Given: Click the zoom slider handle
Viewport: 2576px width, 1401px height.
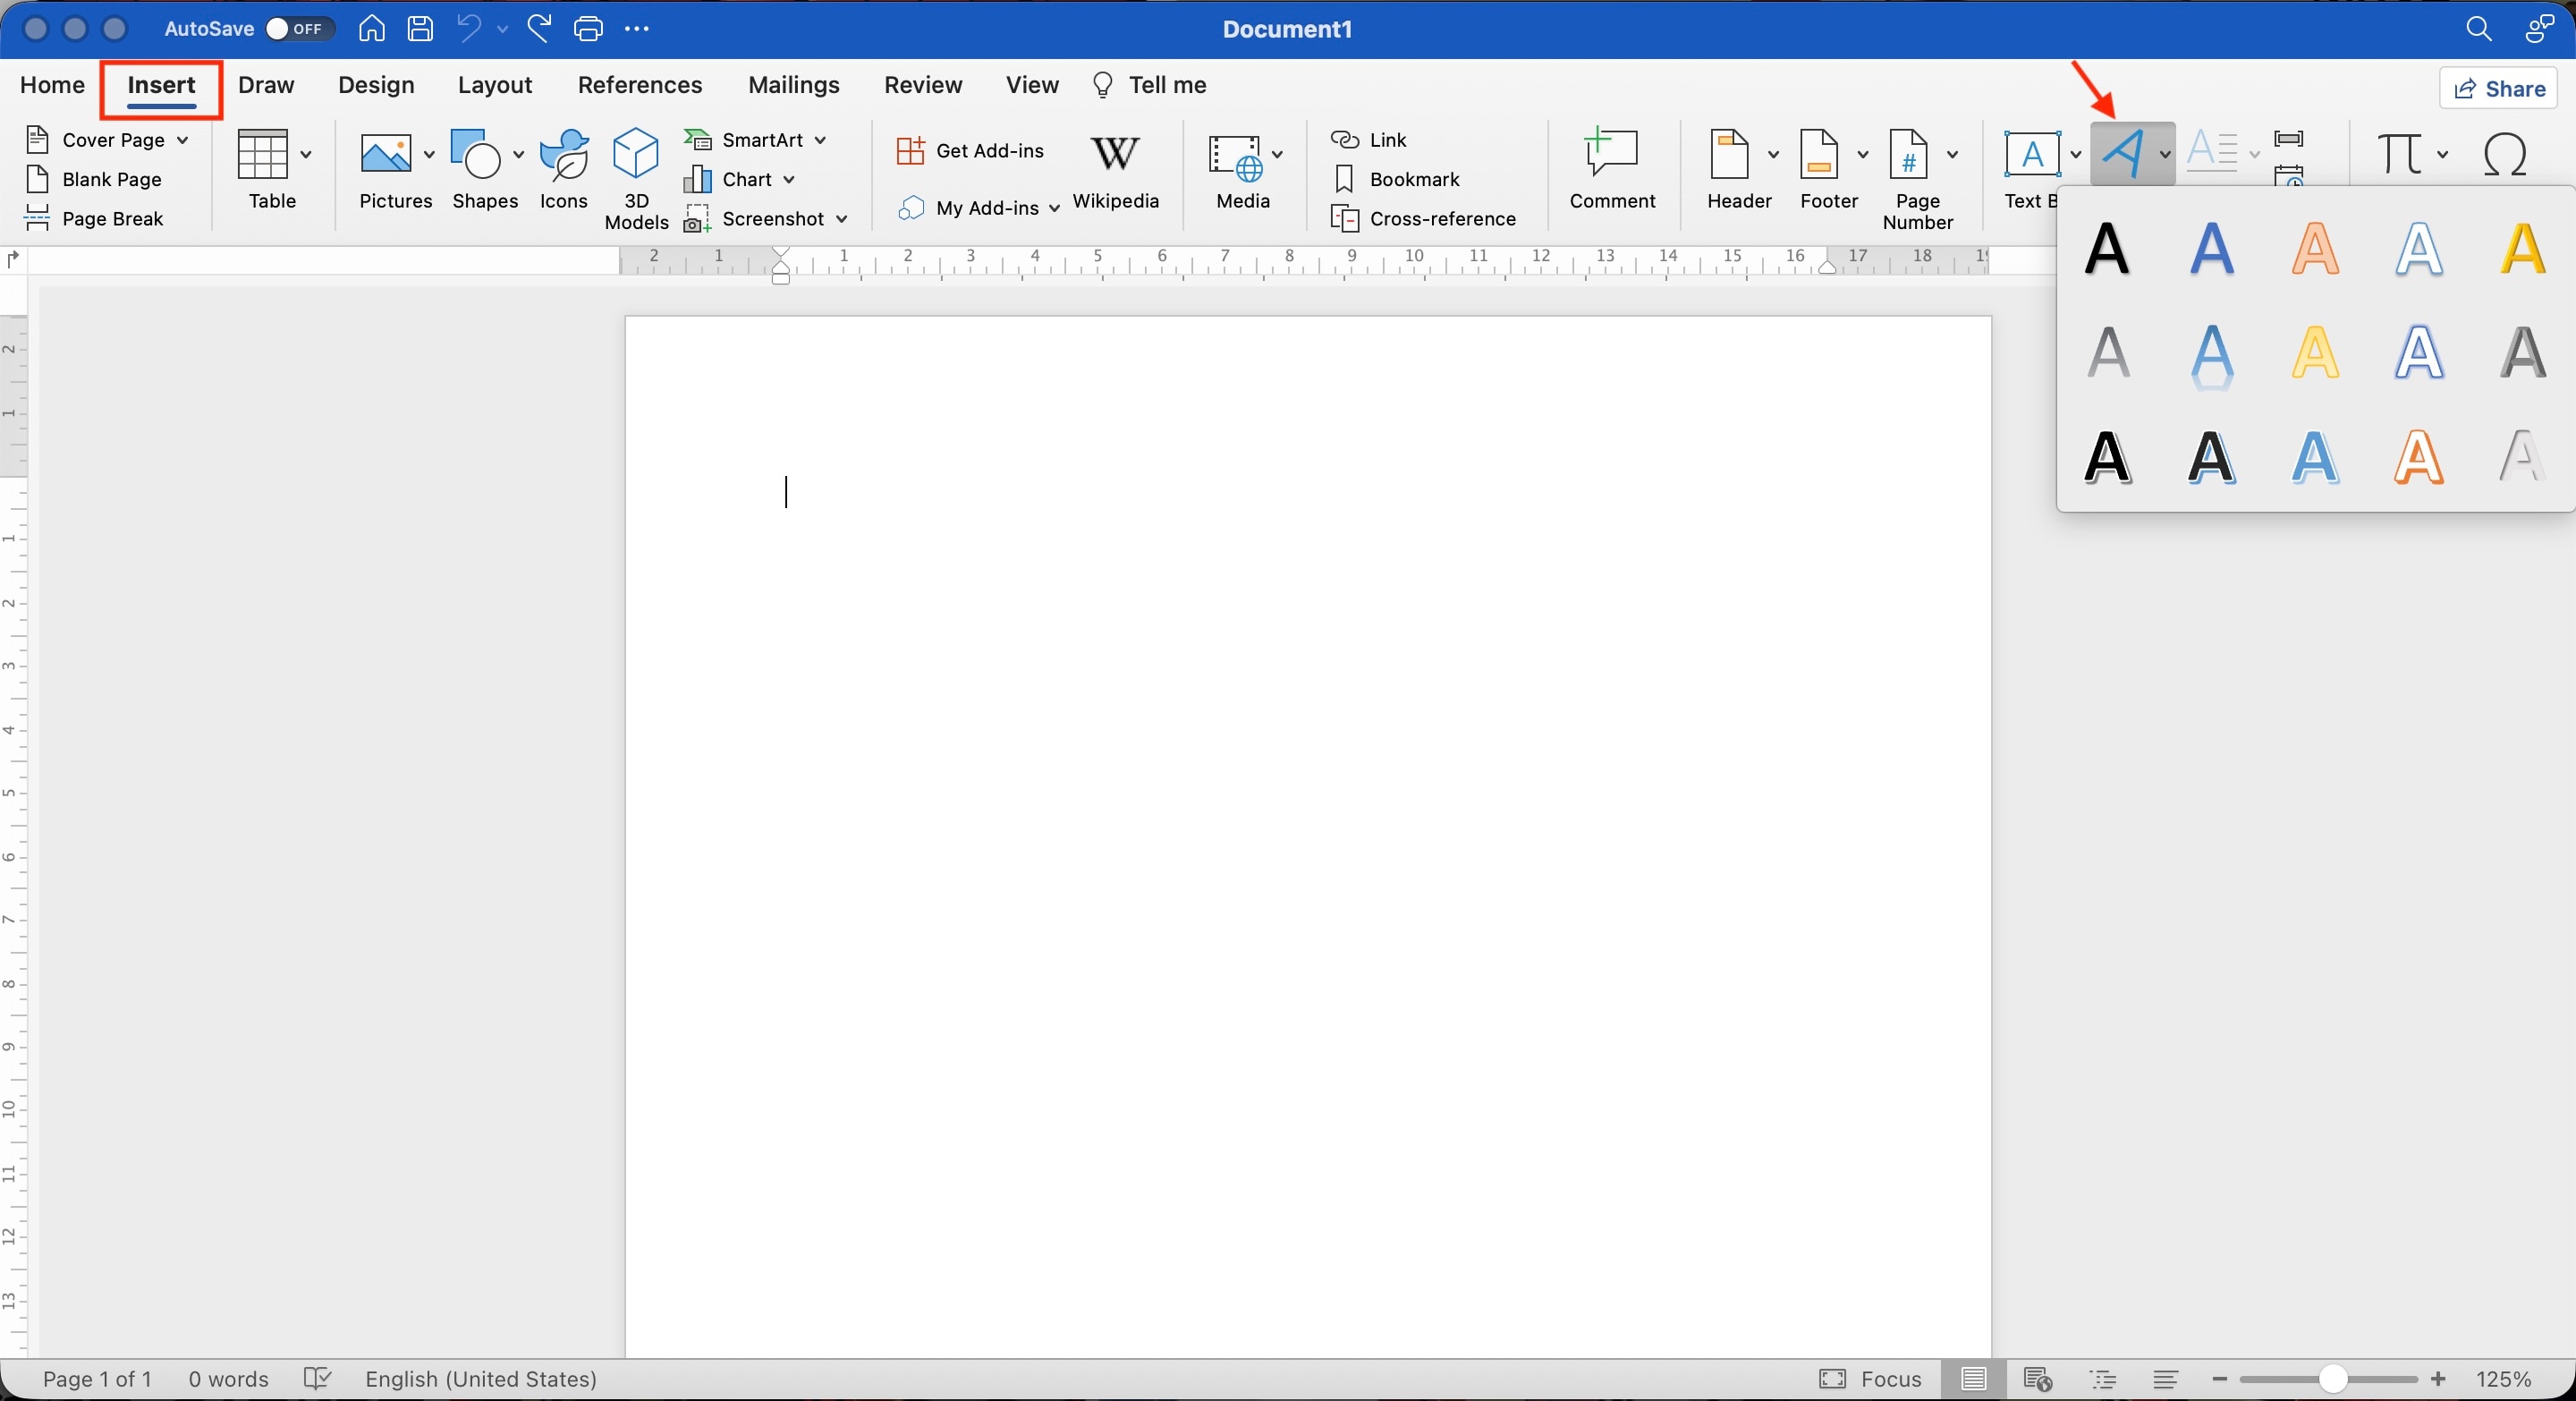Looking at the screenshot, I should coord(2333,1379).
